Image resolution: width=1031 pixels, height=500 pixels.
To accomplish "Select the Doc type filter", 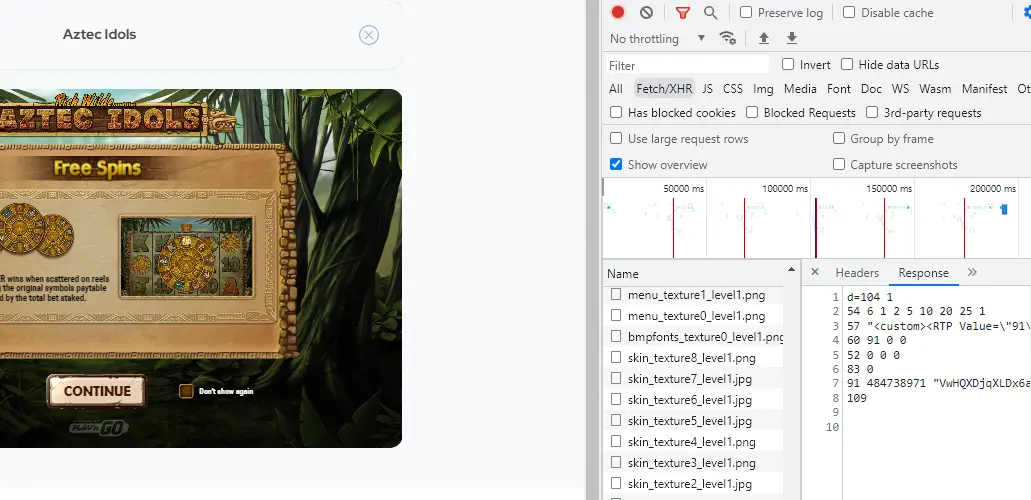I will pos(871,89).
